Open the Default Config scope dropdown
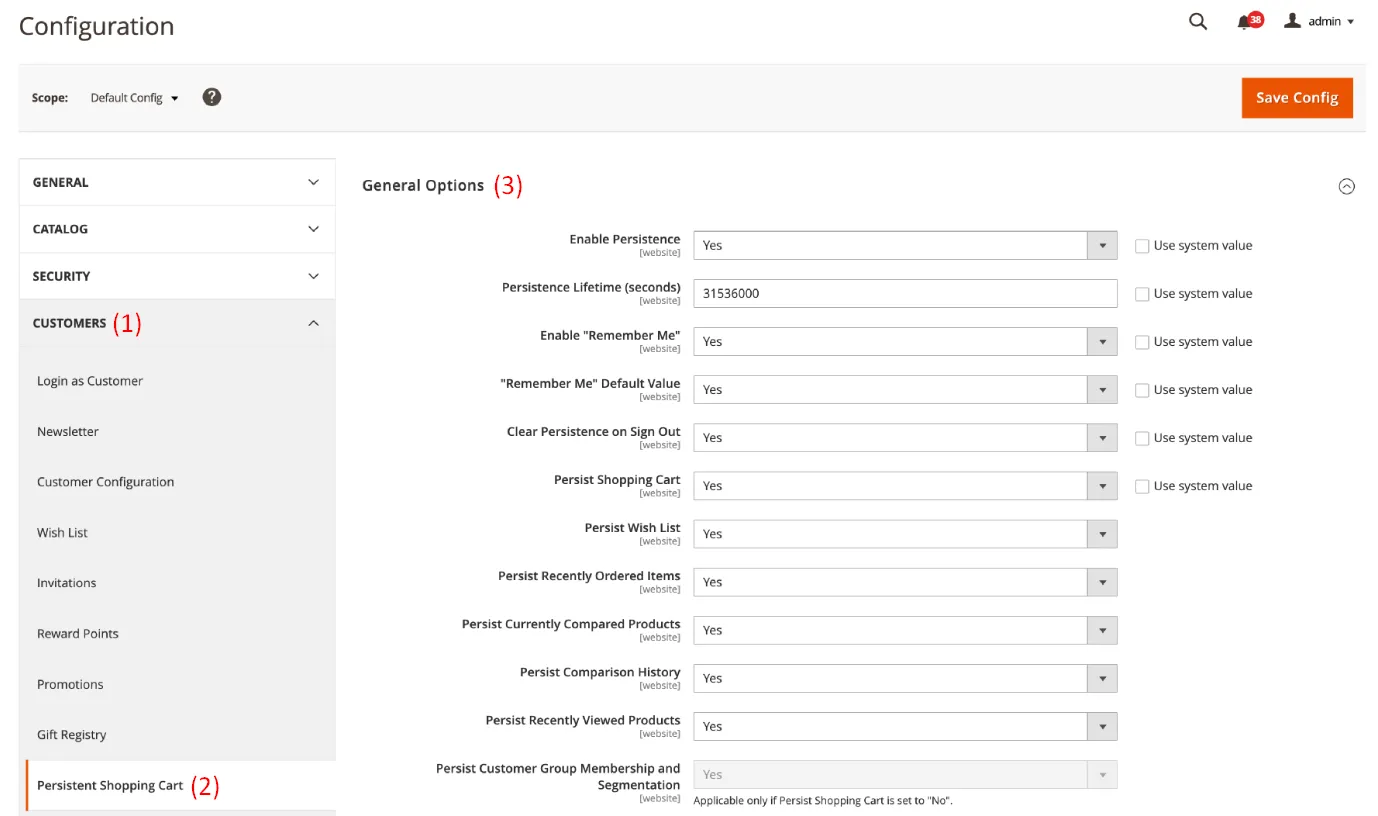 pyautogui.click(x=134, y=98)
